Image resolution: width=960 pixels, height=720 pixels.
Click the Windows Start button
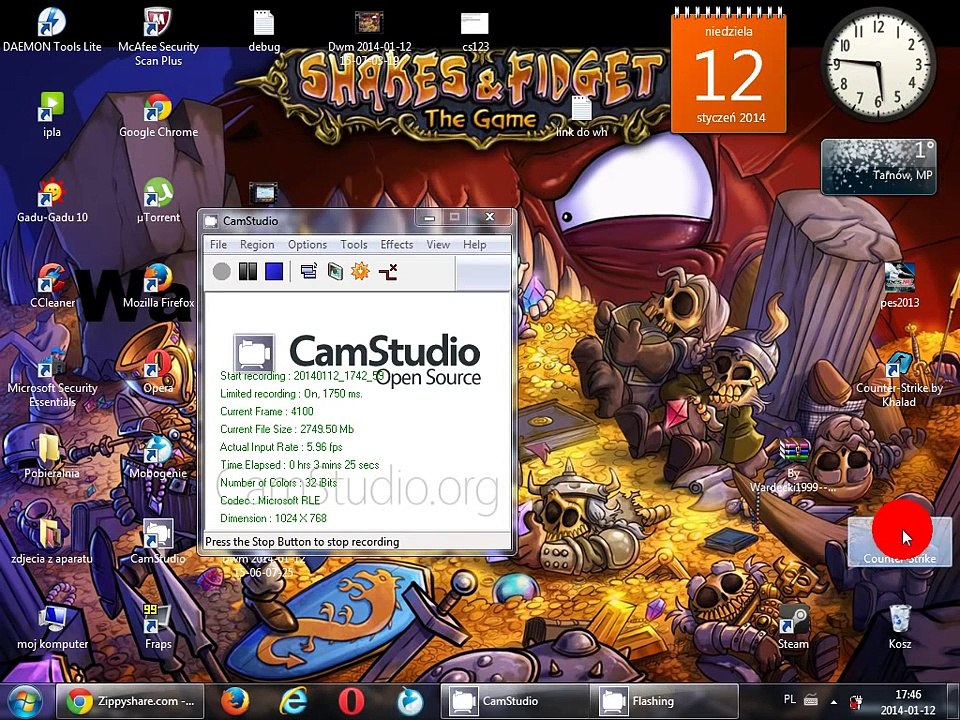(24, 702)
